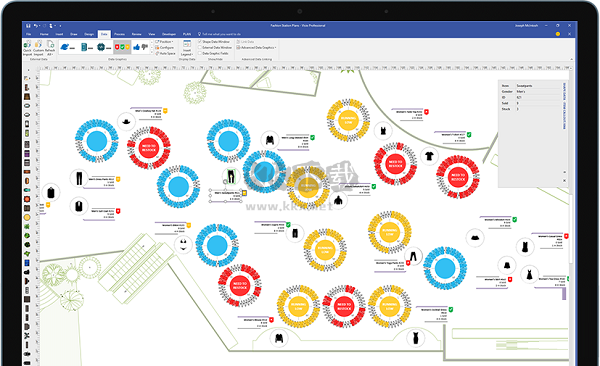Viewport: 600px width, 366px height.
Task: Collapse the ribbon with the arrow
Action: point(571,59)
